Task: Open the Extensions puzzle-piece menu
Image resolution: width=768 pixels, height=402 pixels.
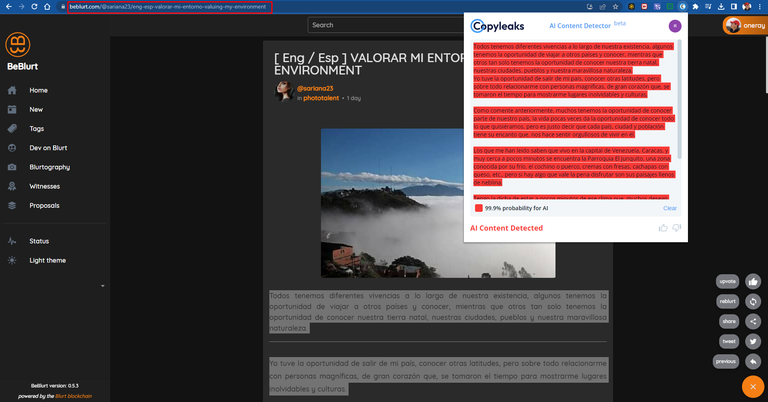Action: pos(695,6)
